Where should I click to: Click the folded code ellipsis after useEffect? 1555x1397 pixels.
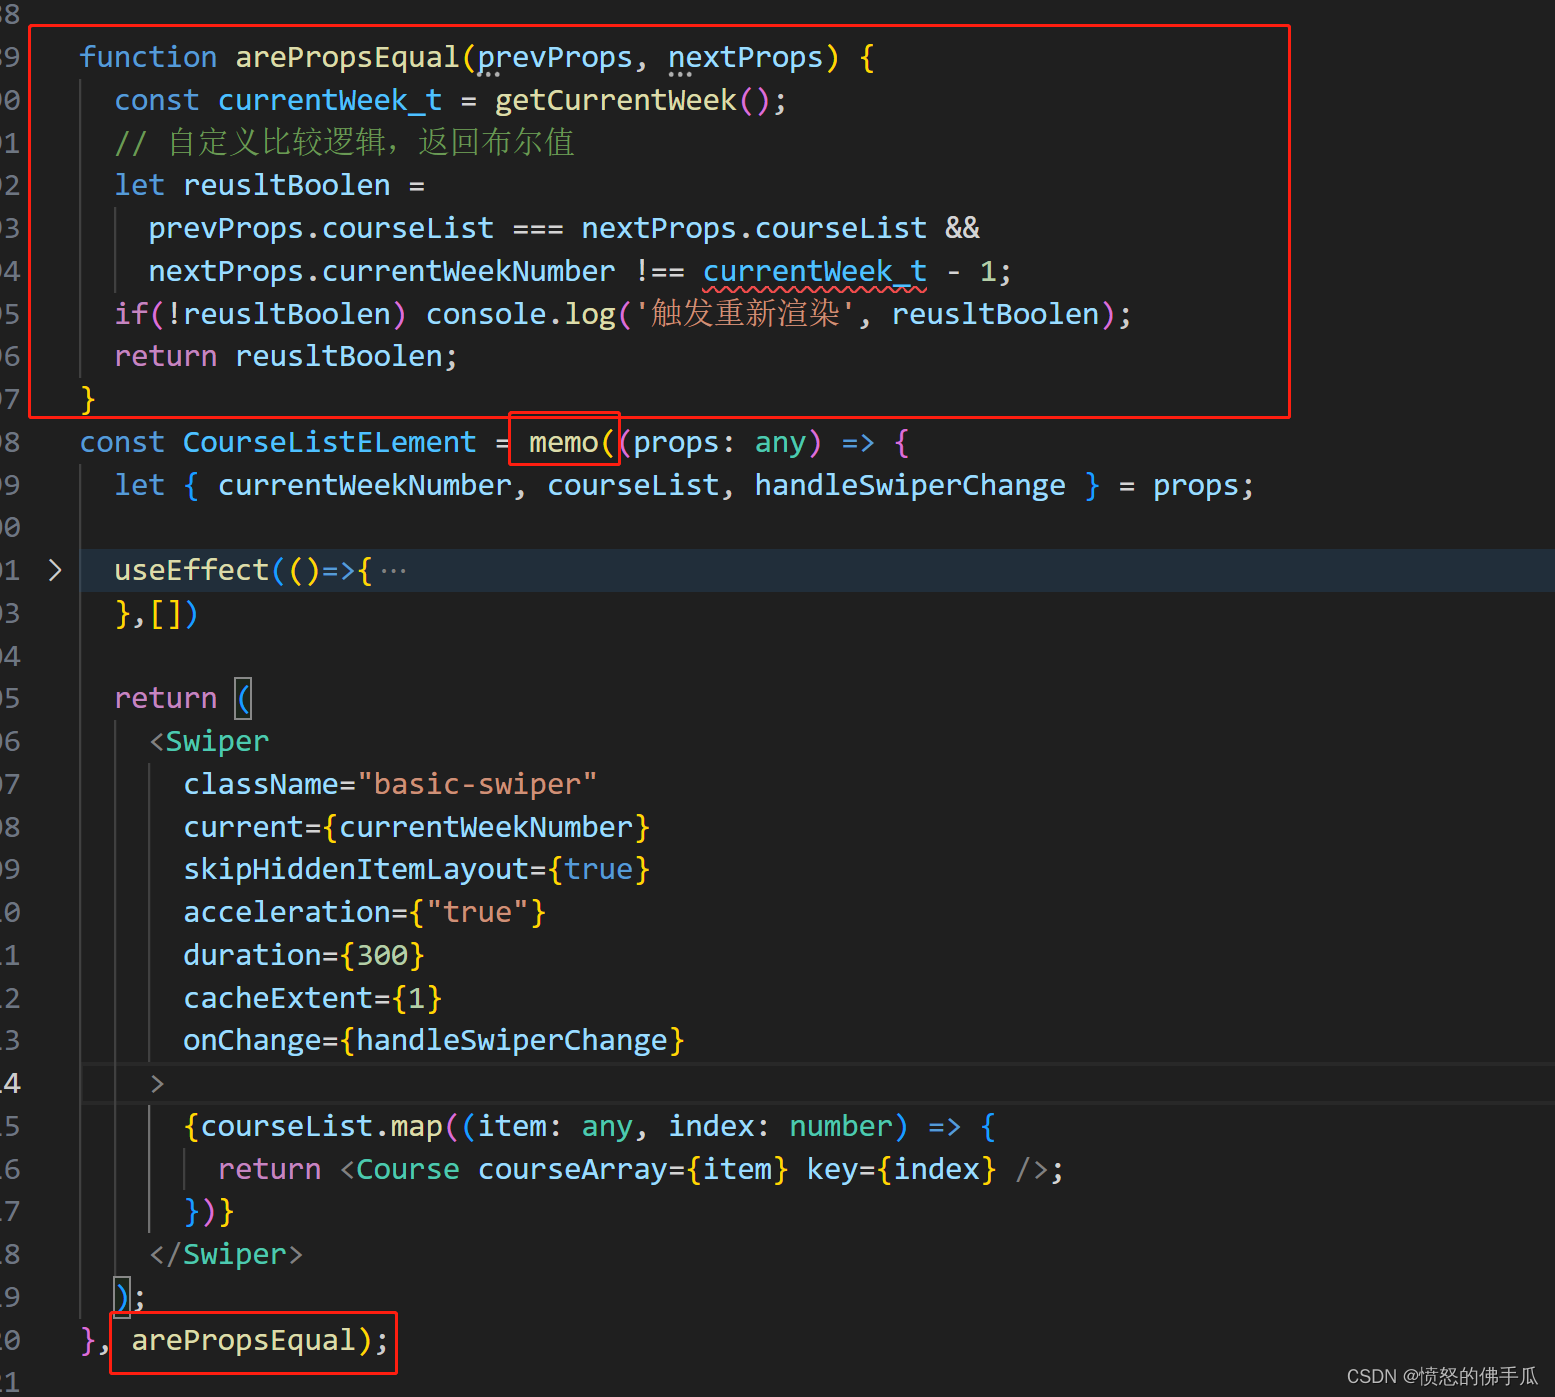tap(393, 571)
